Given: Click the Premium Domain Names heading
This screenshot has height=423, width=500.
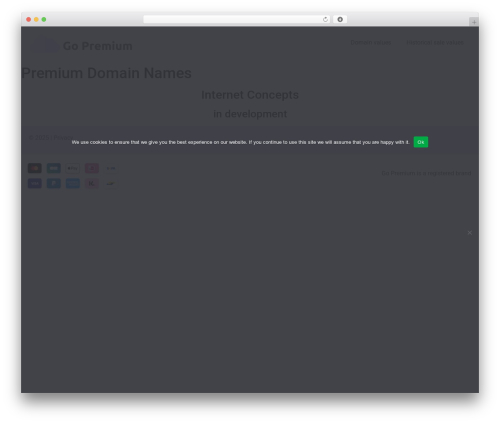Looking at the screenshot, I should click(x=106, y=73).
